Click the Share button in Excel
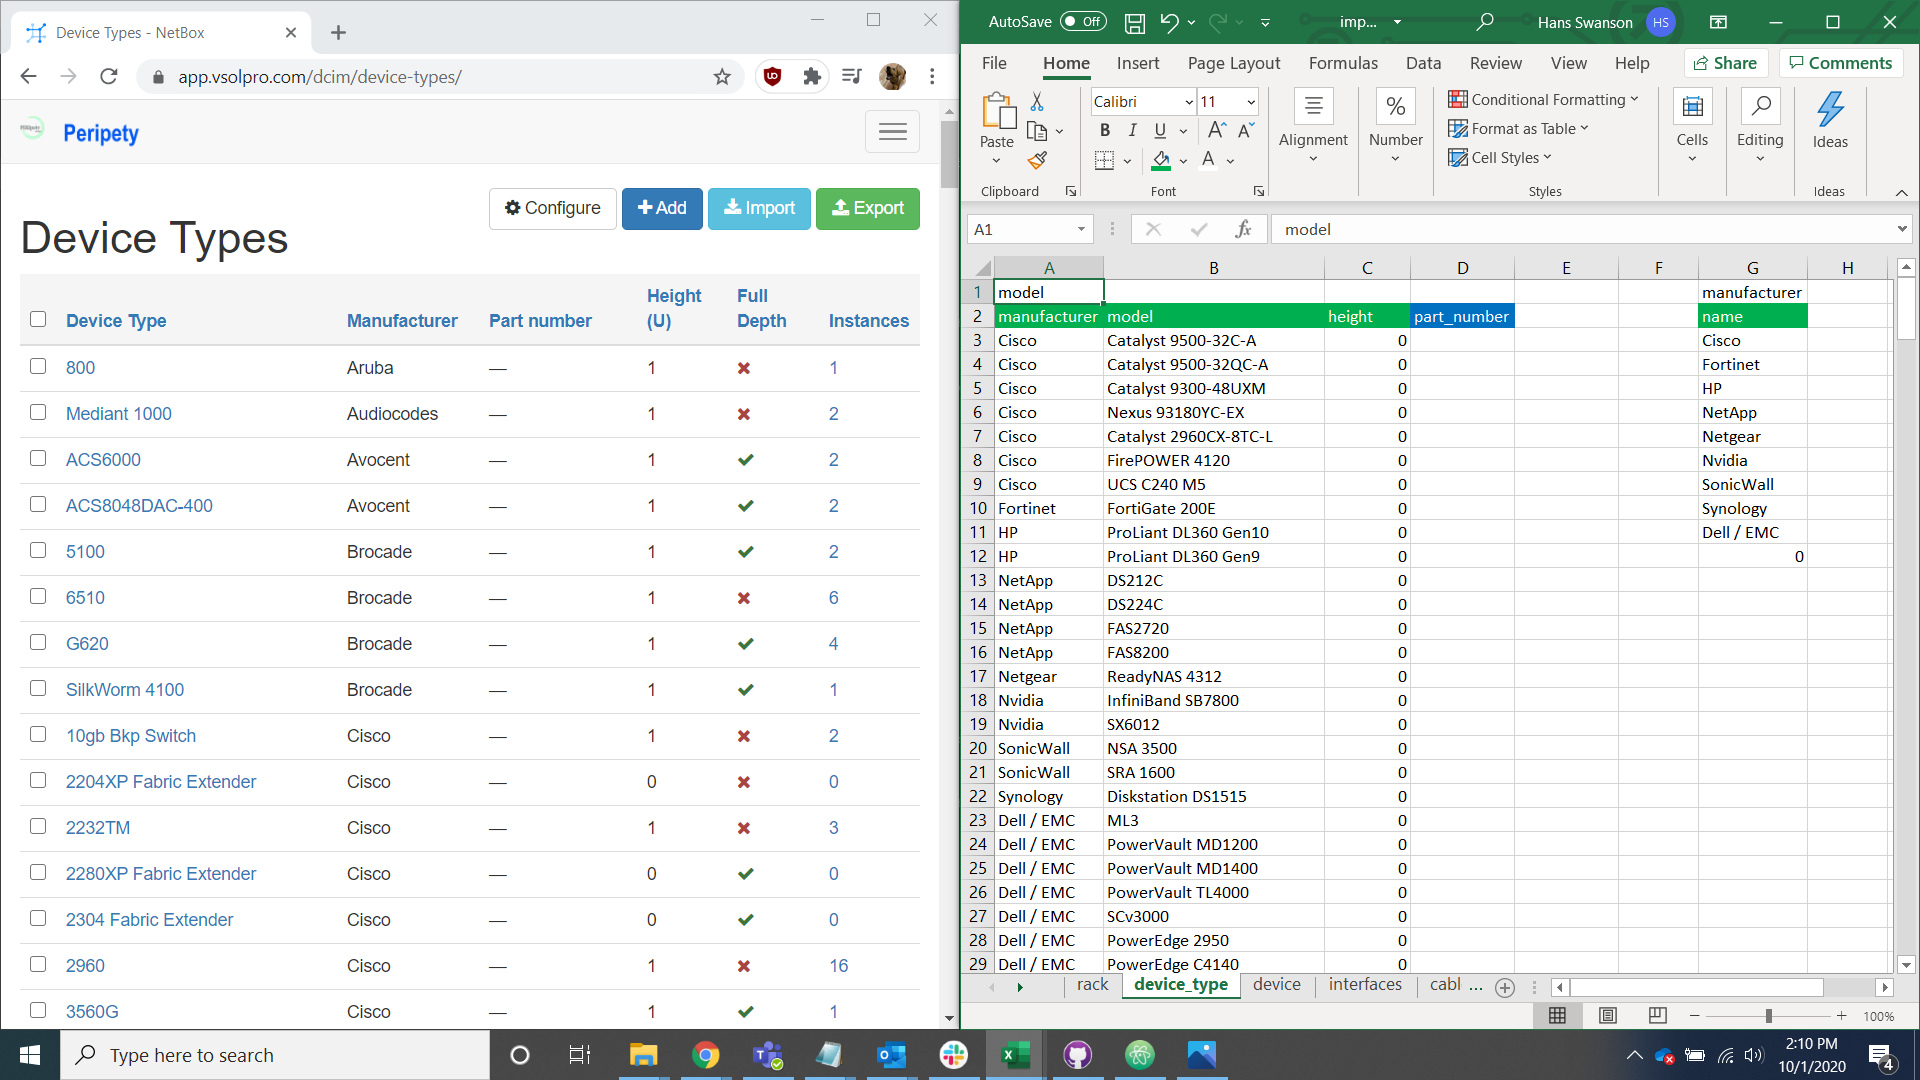 pos(1726,63)
